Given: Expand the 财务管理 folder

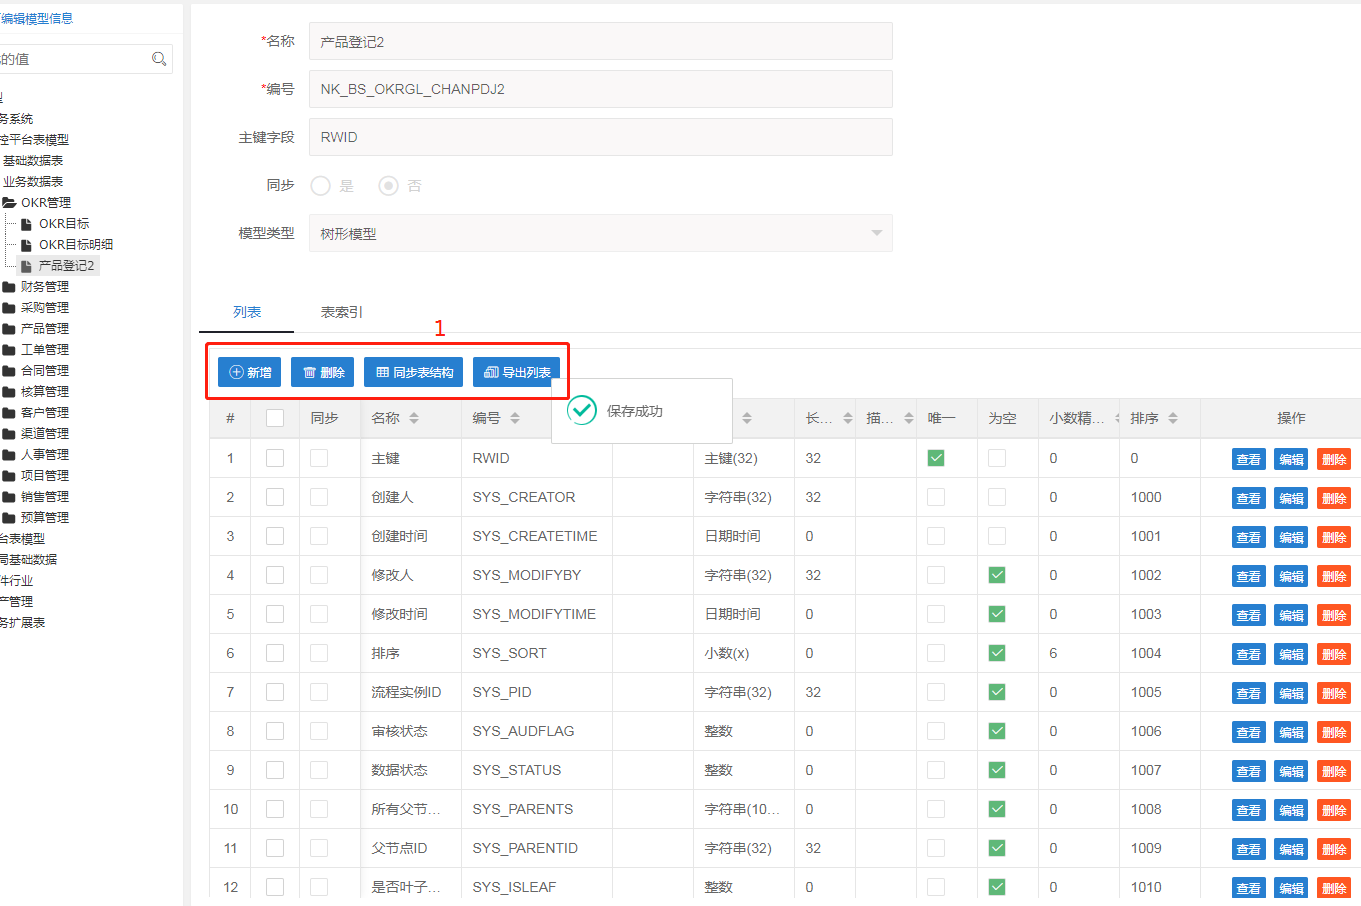Looking at the screenshot, I should 10,287.
